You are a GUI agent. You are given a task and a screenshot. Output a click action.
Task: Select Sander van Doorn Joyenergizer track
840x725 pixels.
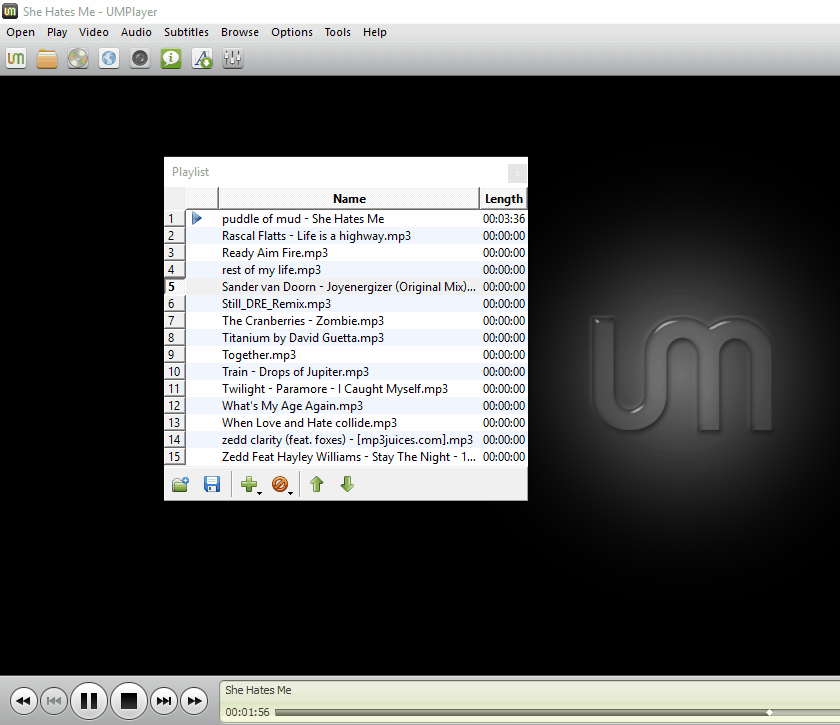pyautogui.click(x=349, y=287)
